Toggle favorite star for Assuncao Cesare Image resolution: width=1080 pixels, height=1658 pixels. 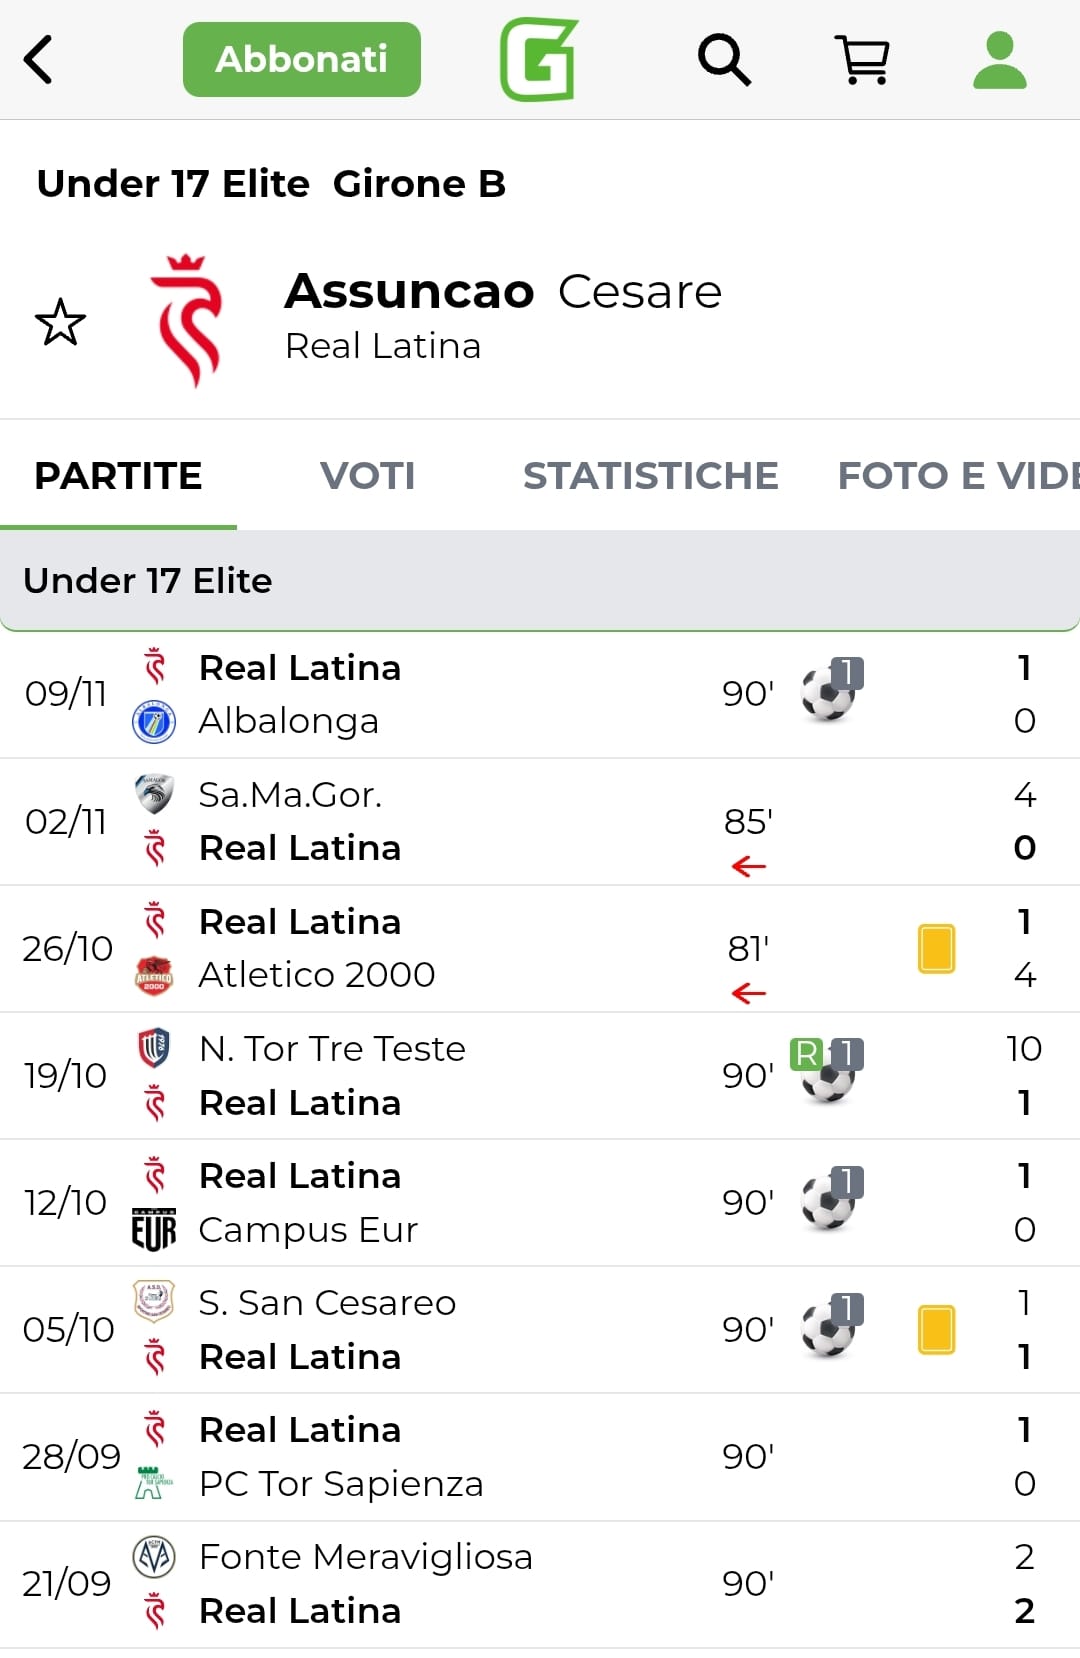click(60, 322)
